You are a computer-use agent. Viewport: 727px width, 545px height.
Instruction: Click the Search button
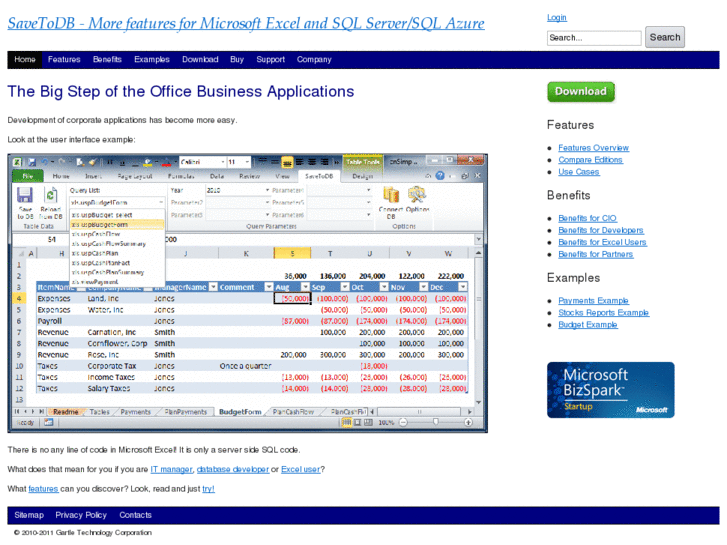pyautogui.click(x=665, y=37)
